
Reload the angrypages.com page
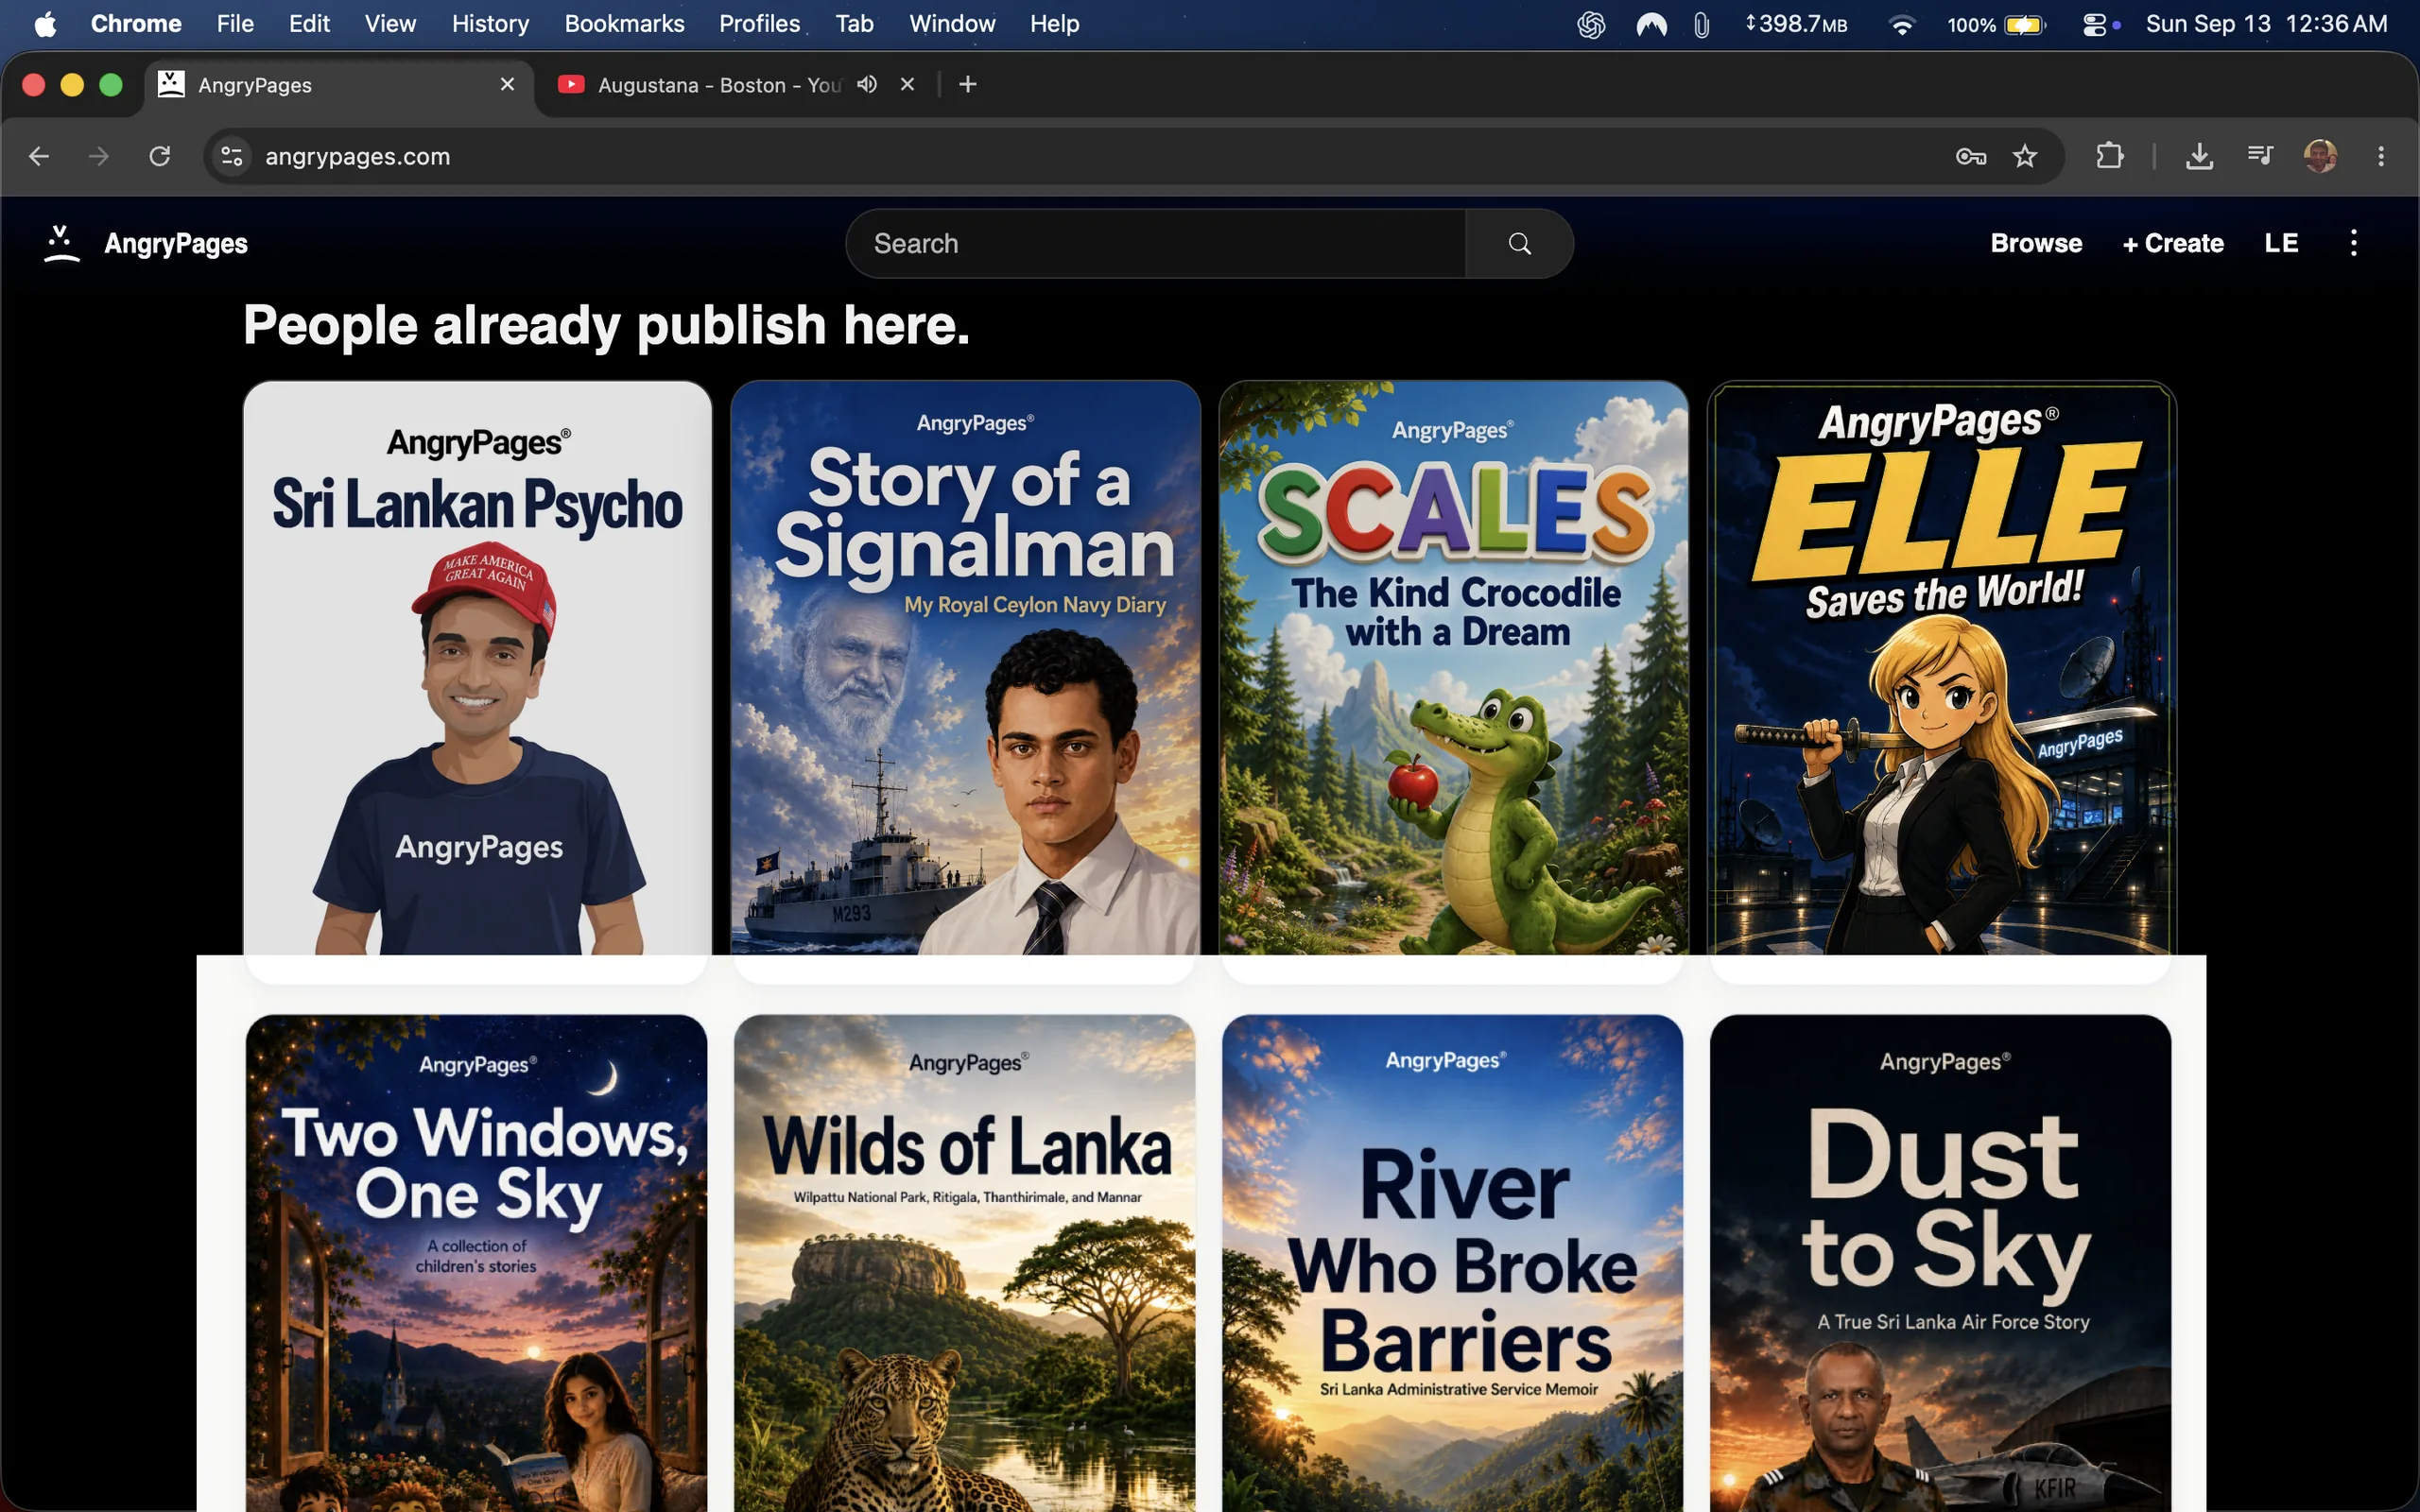point(160,156)
